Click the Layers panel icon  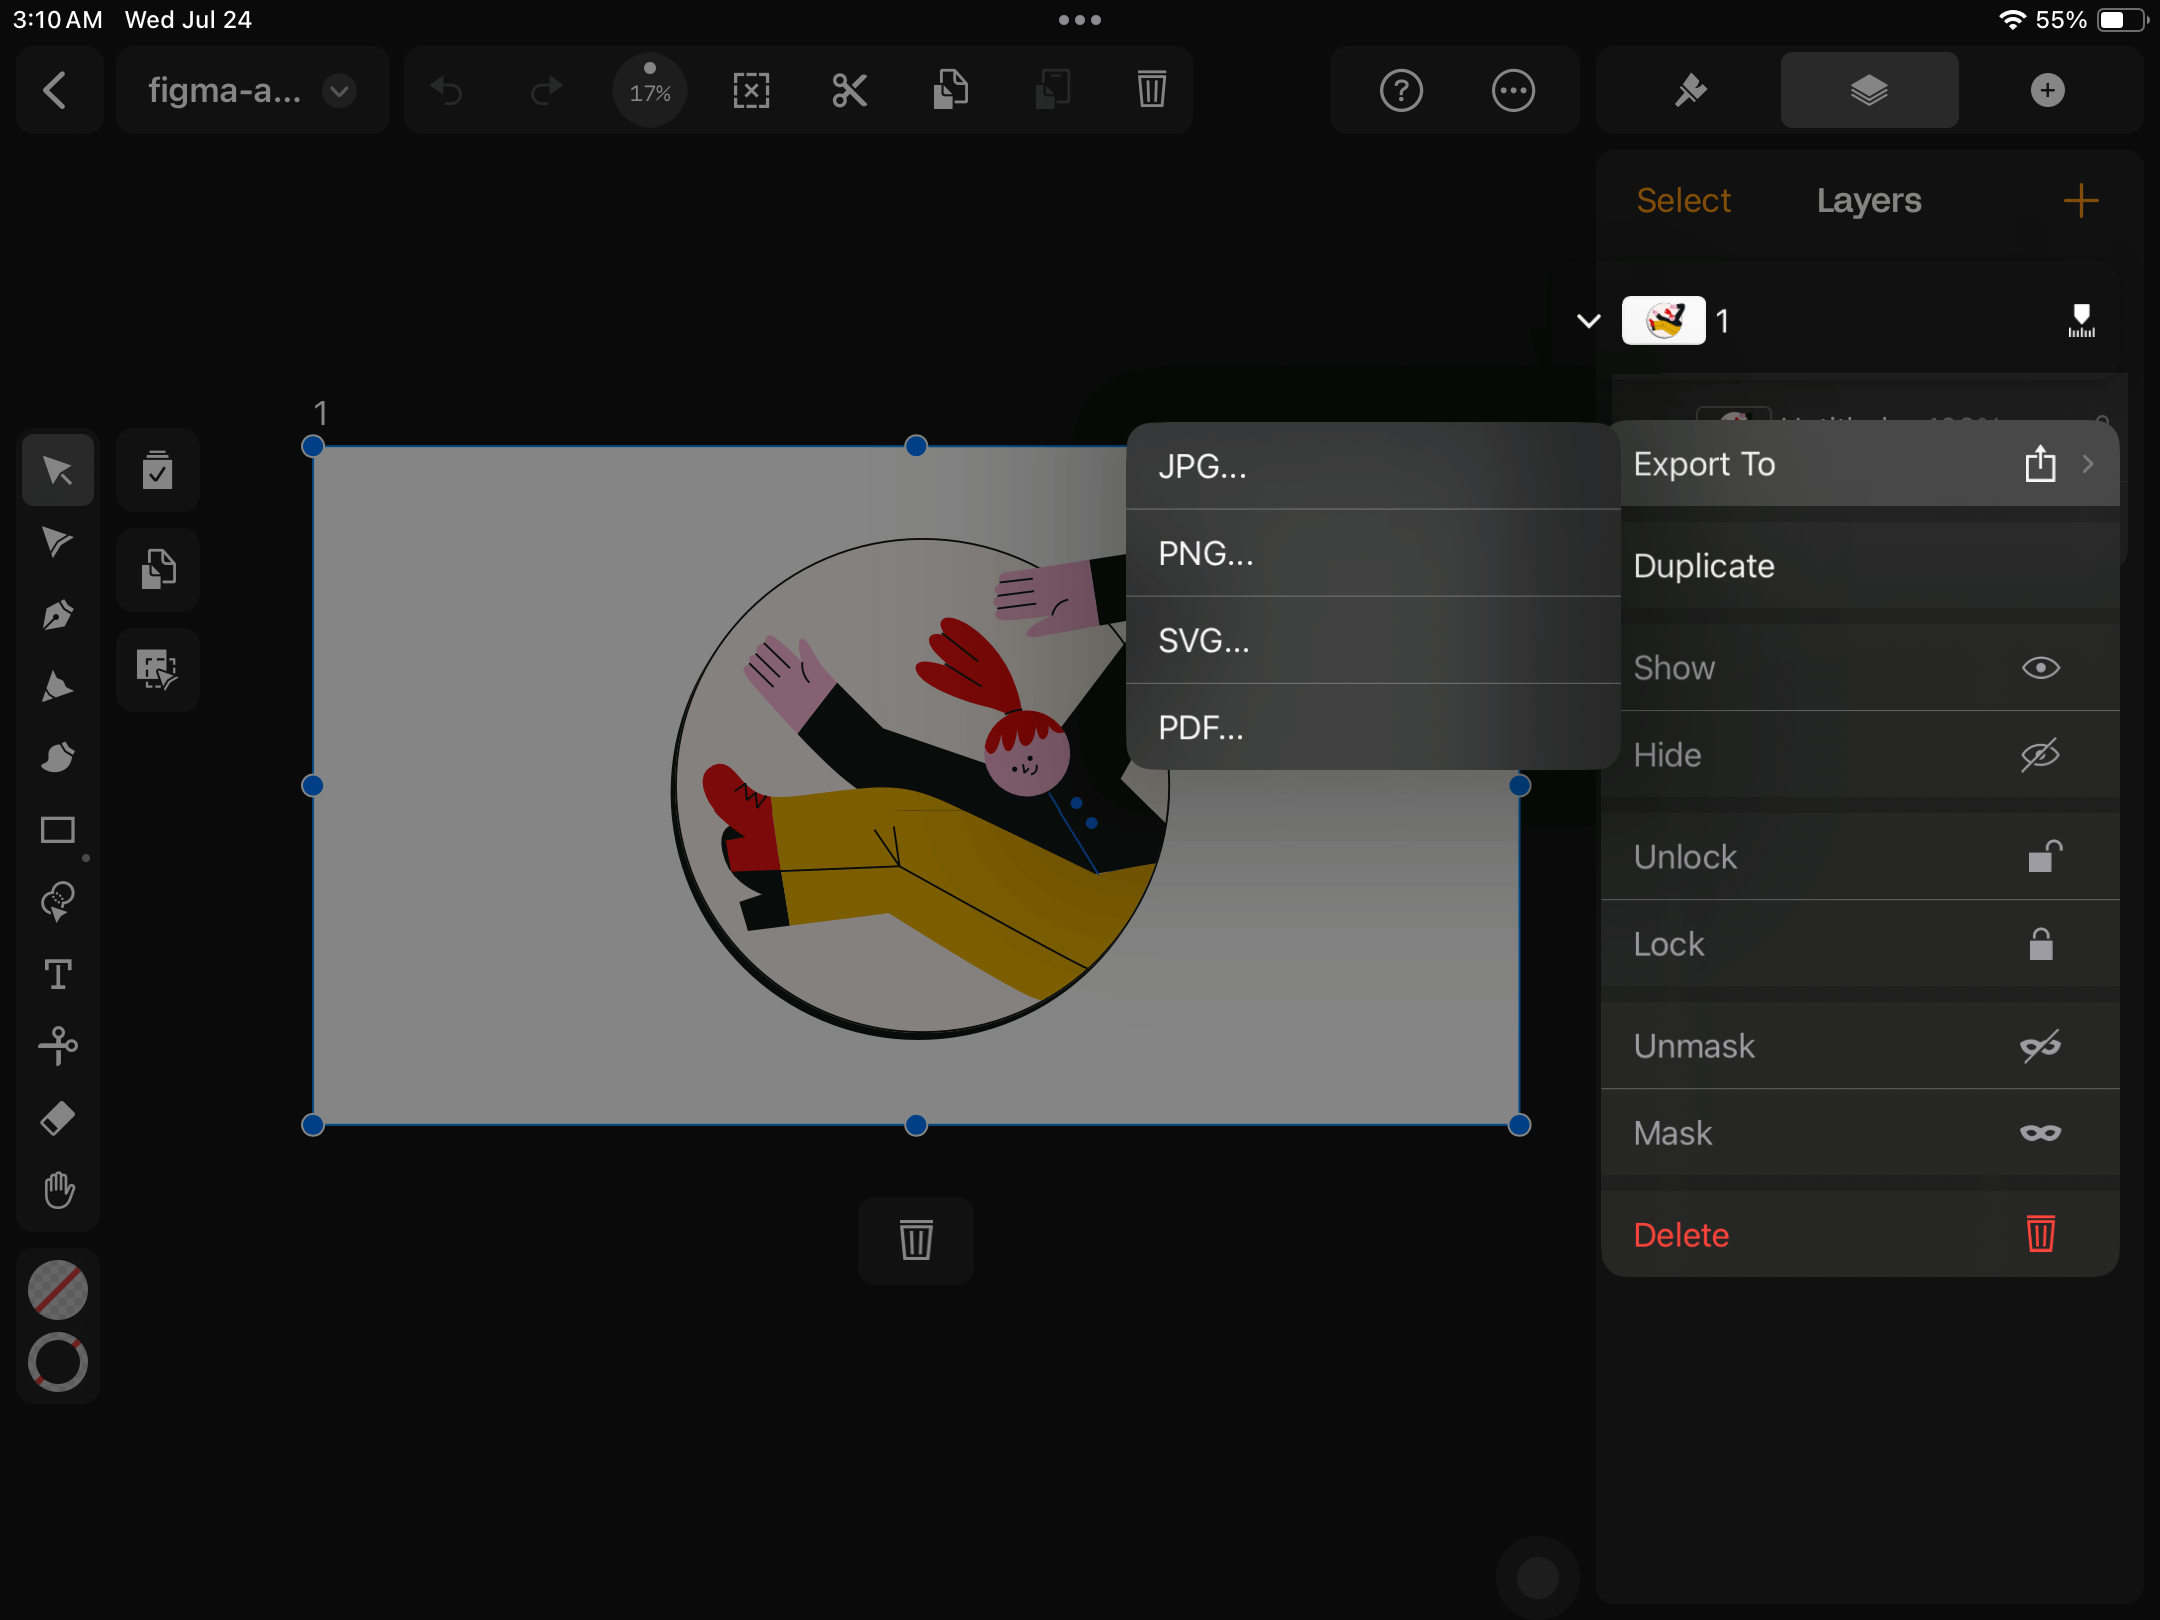1866,90
